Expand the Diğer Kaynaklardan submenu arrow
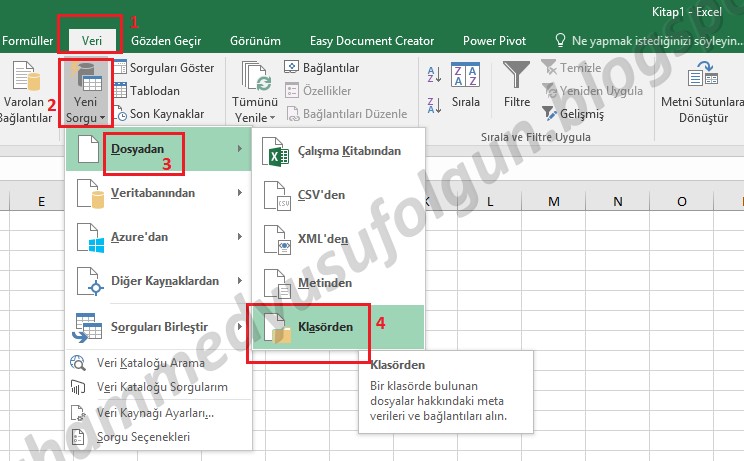The image size is (744, 461). coord(240,281)
